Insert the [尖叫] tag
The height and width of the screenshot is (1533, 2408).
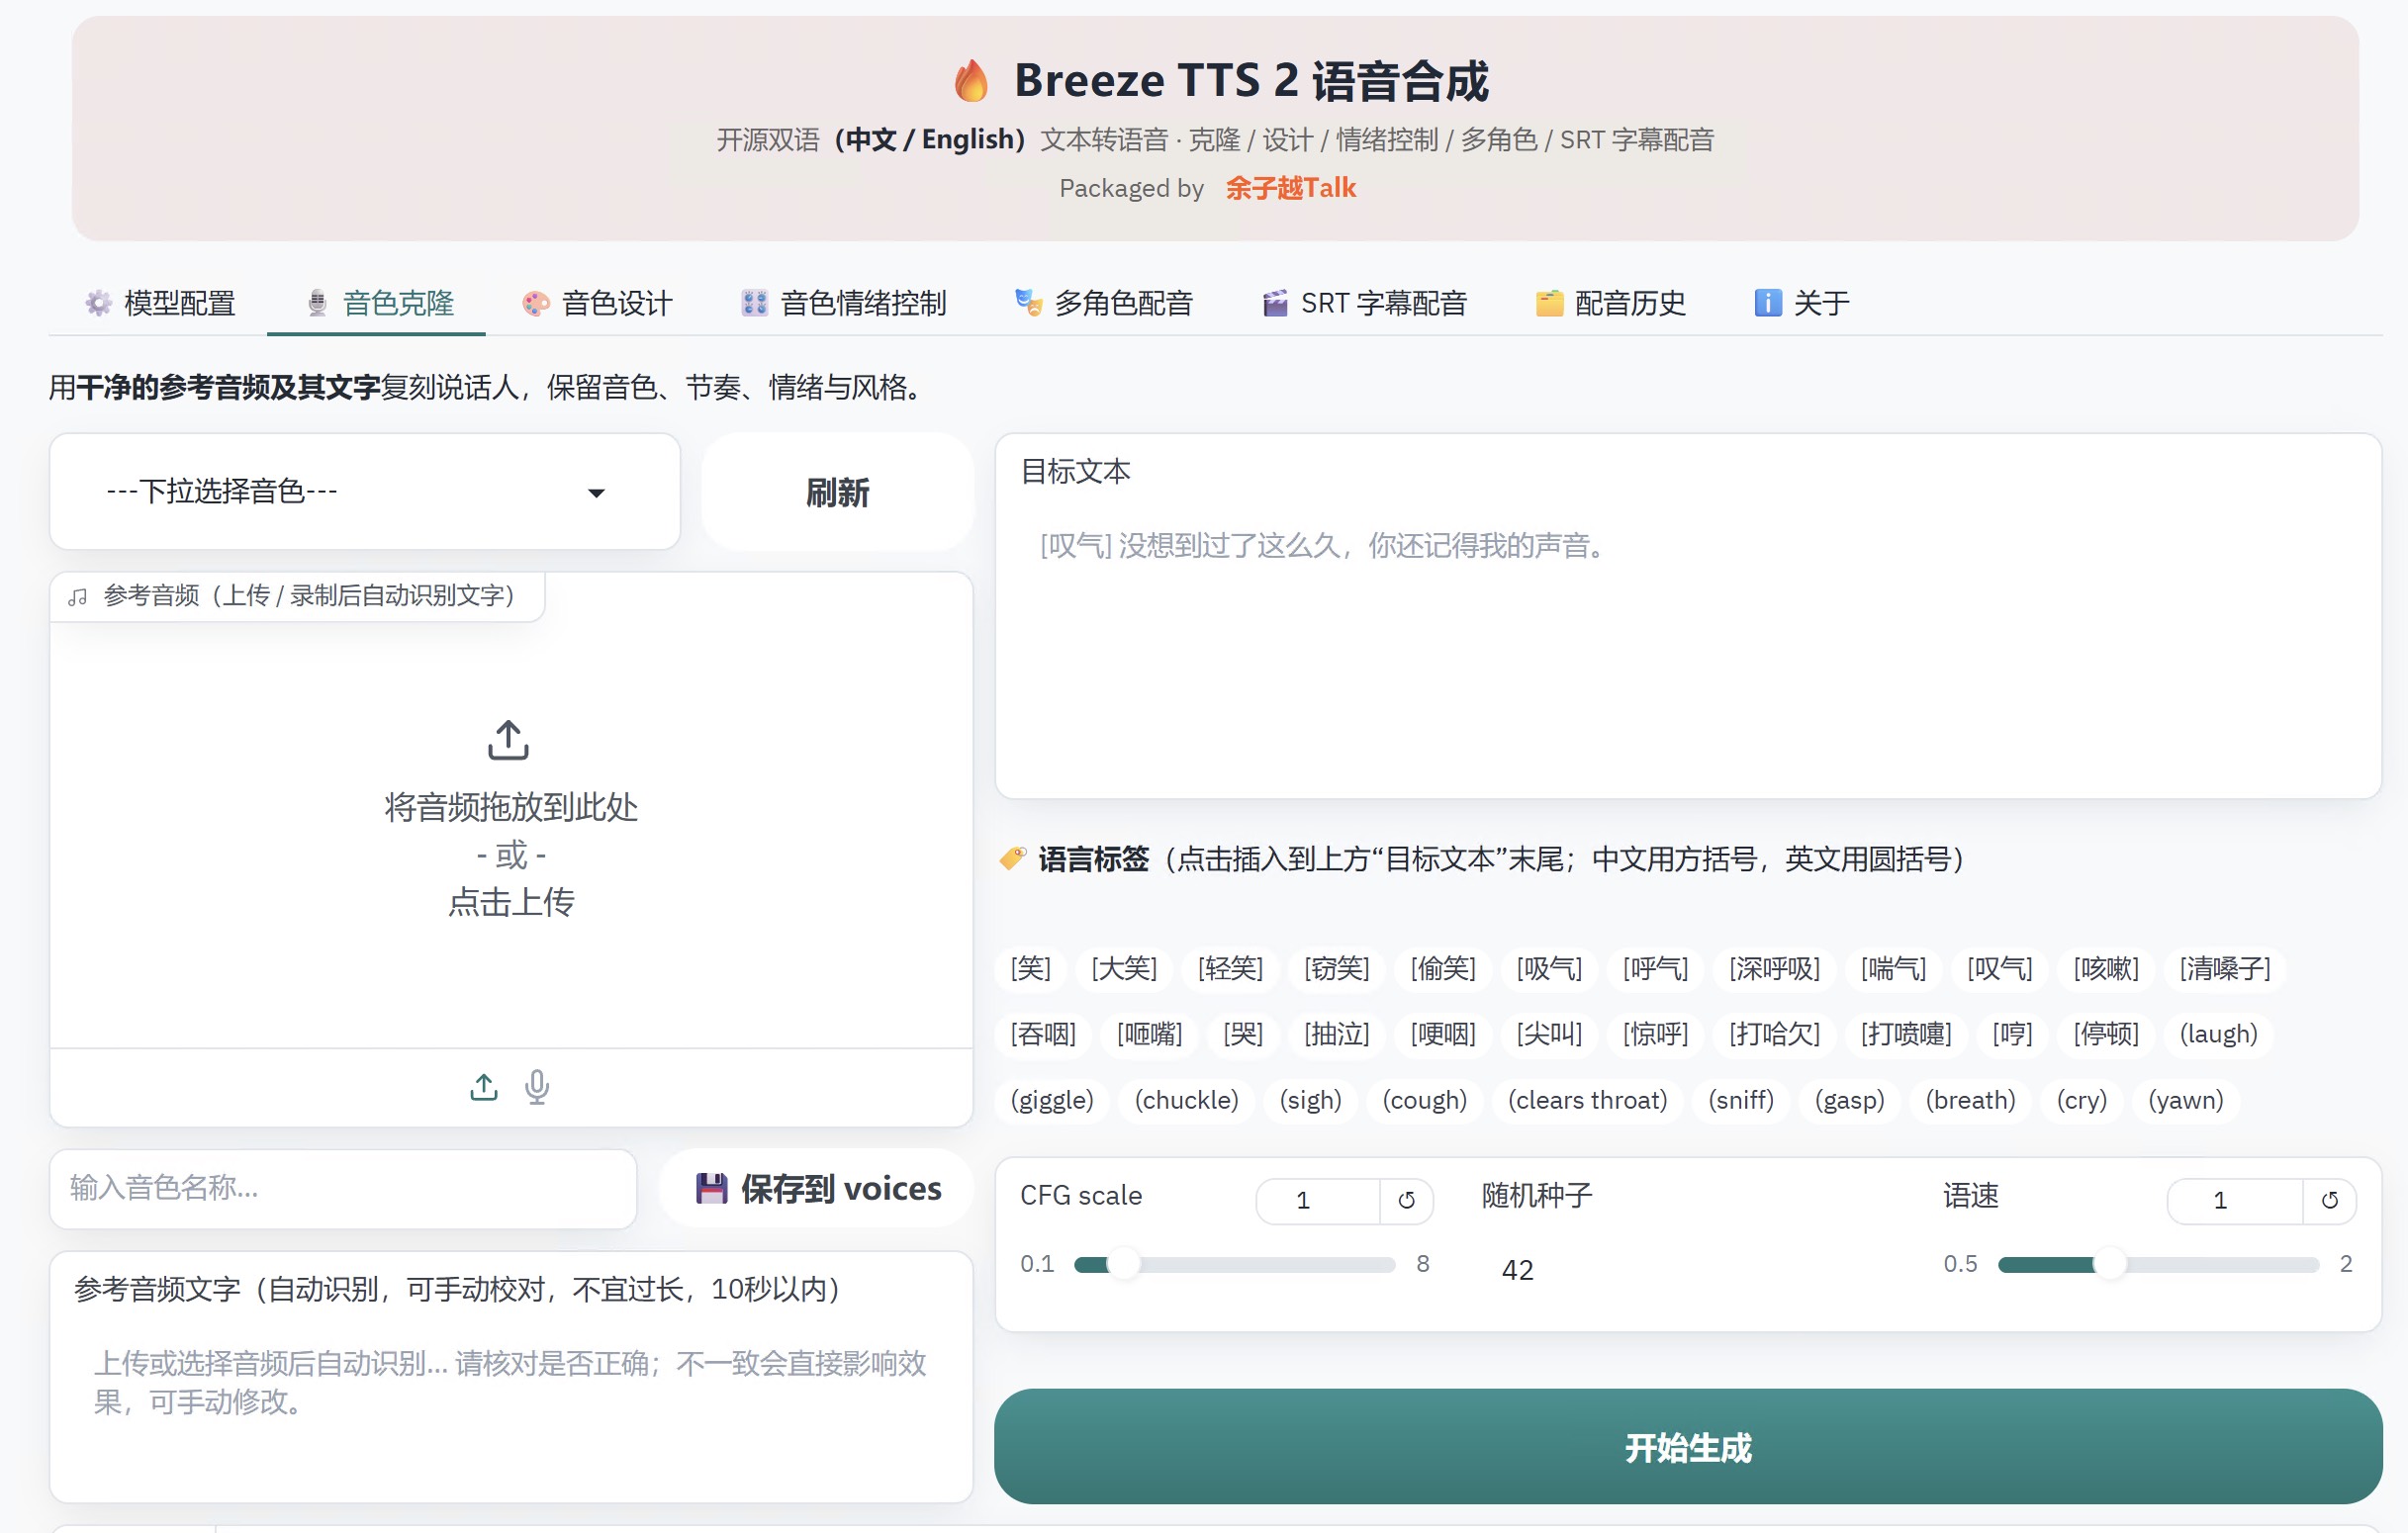coord(1549,1034)
